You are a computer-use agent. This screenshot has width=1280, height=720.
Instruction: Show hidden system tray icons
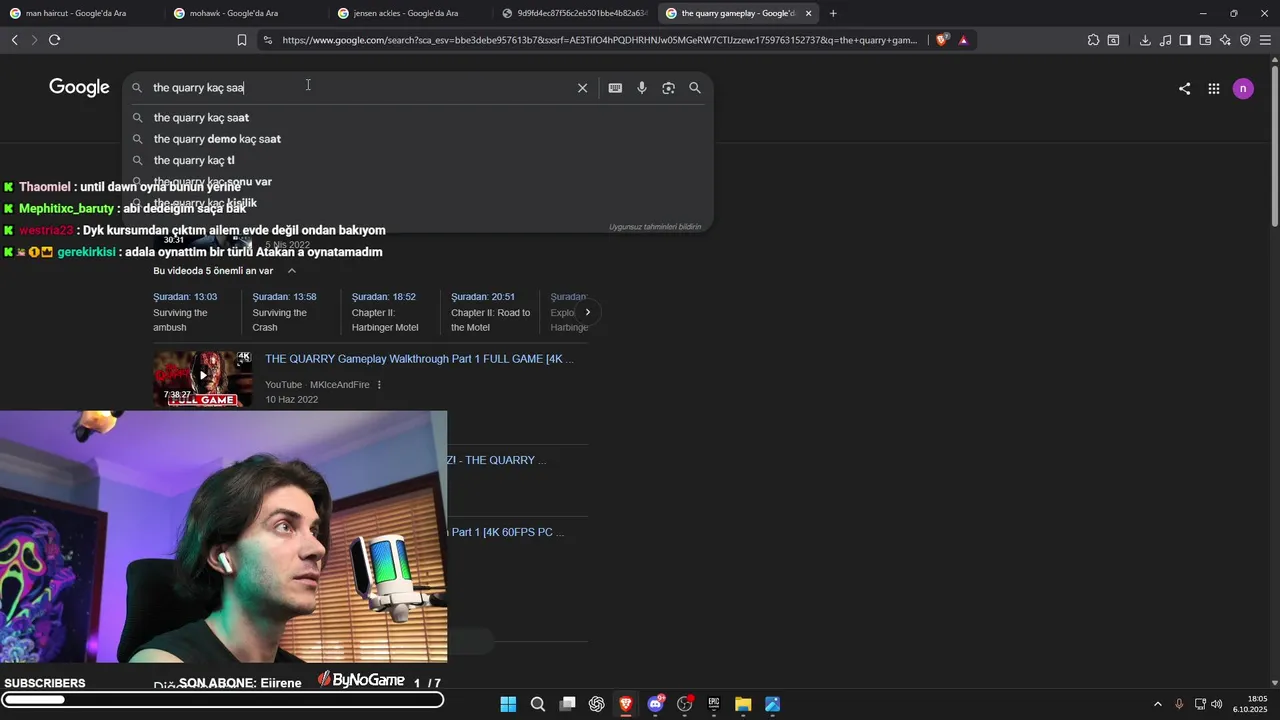click(x=1158, y=704)
